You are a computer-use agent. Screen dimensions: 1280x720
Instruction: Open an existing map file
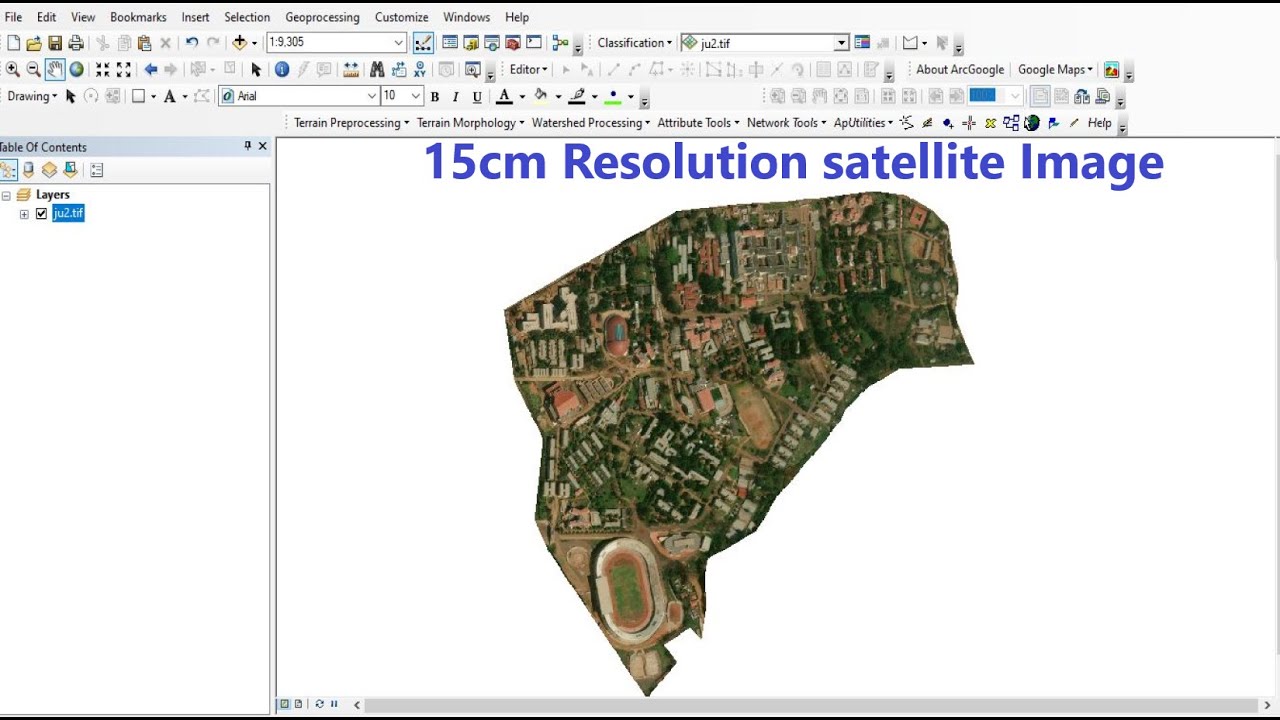[x=34, y=43]
